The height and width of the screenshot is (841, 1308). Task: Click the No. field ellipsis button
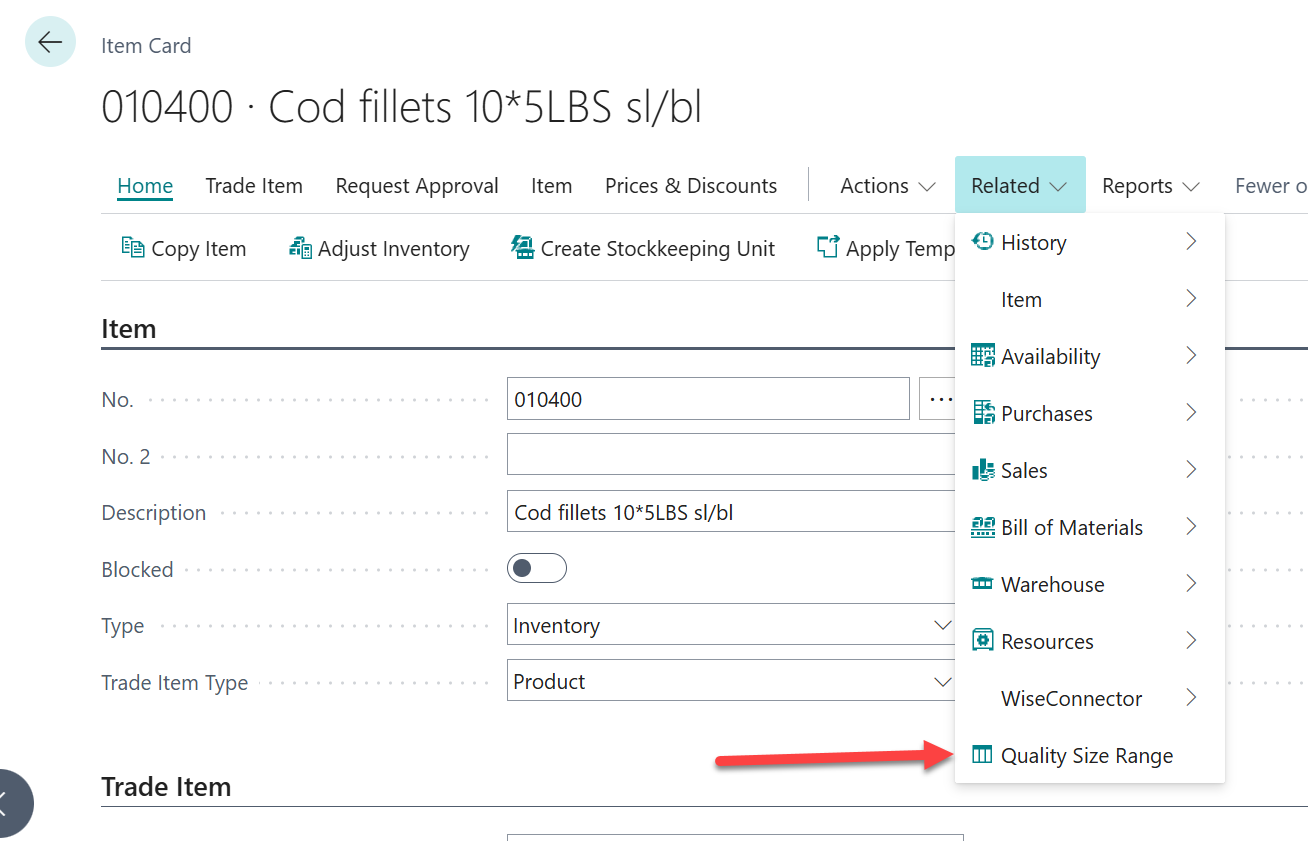pyautogui.click(x=939, y=399)
